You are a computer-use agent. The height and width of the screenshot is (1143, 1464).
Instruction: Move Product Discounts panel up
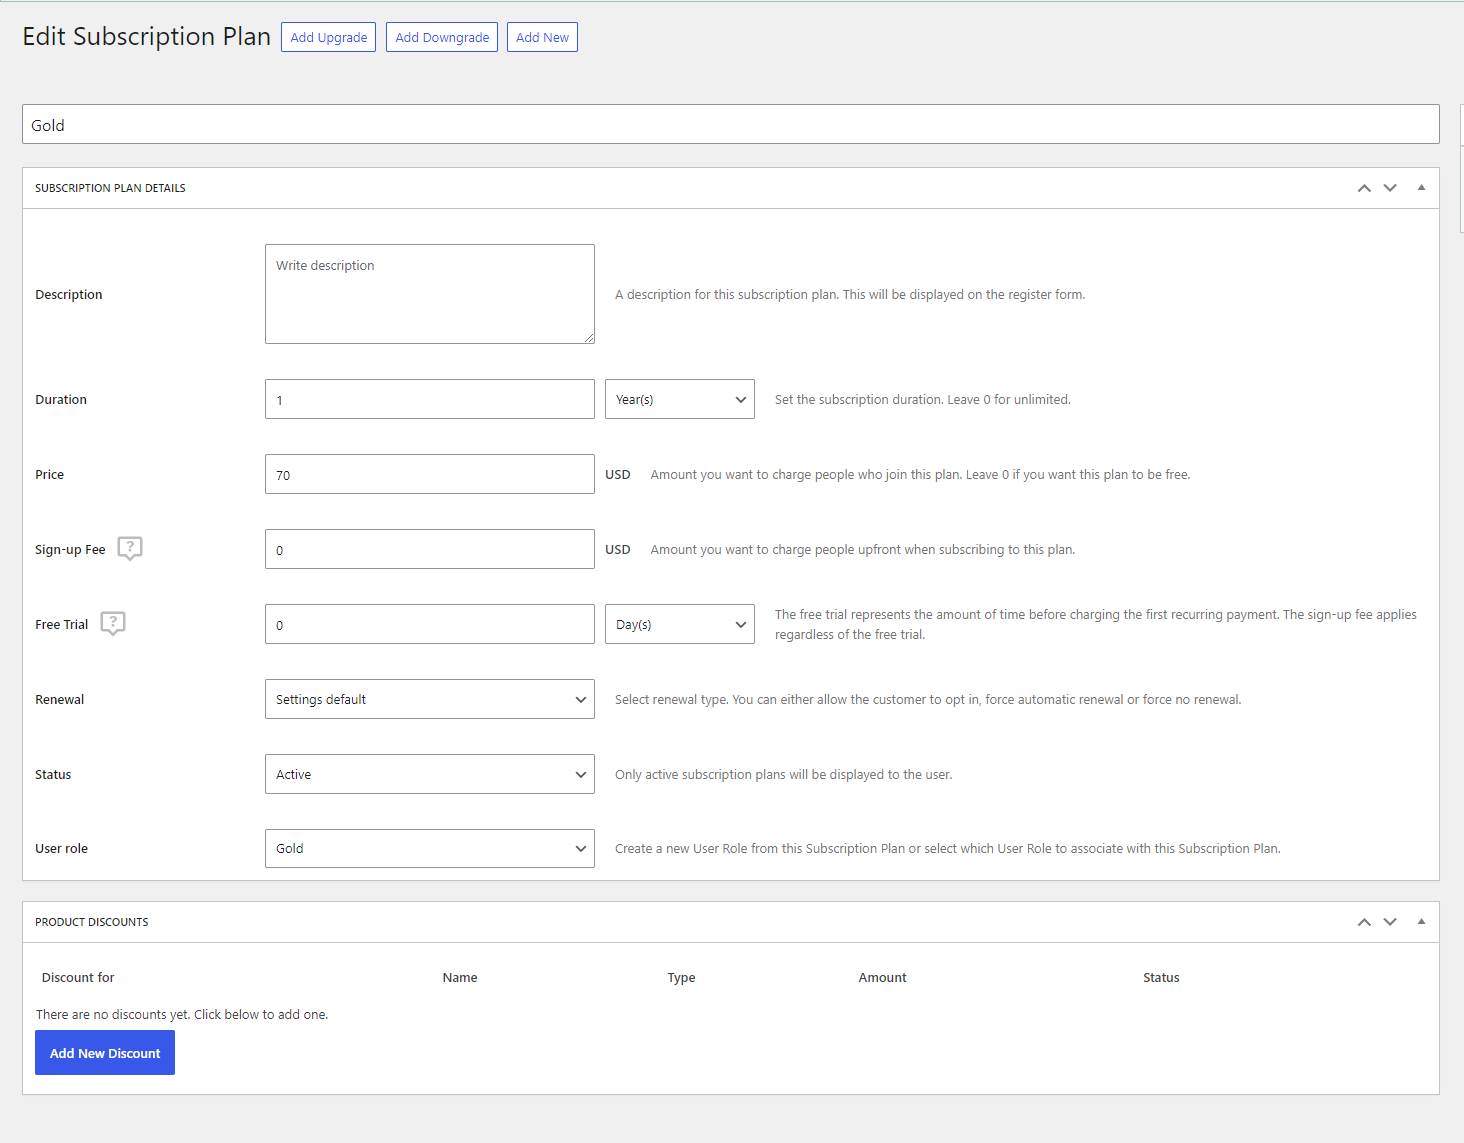click(x=1363, y=922)
